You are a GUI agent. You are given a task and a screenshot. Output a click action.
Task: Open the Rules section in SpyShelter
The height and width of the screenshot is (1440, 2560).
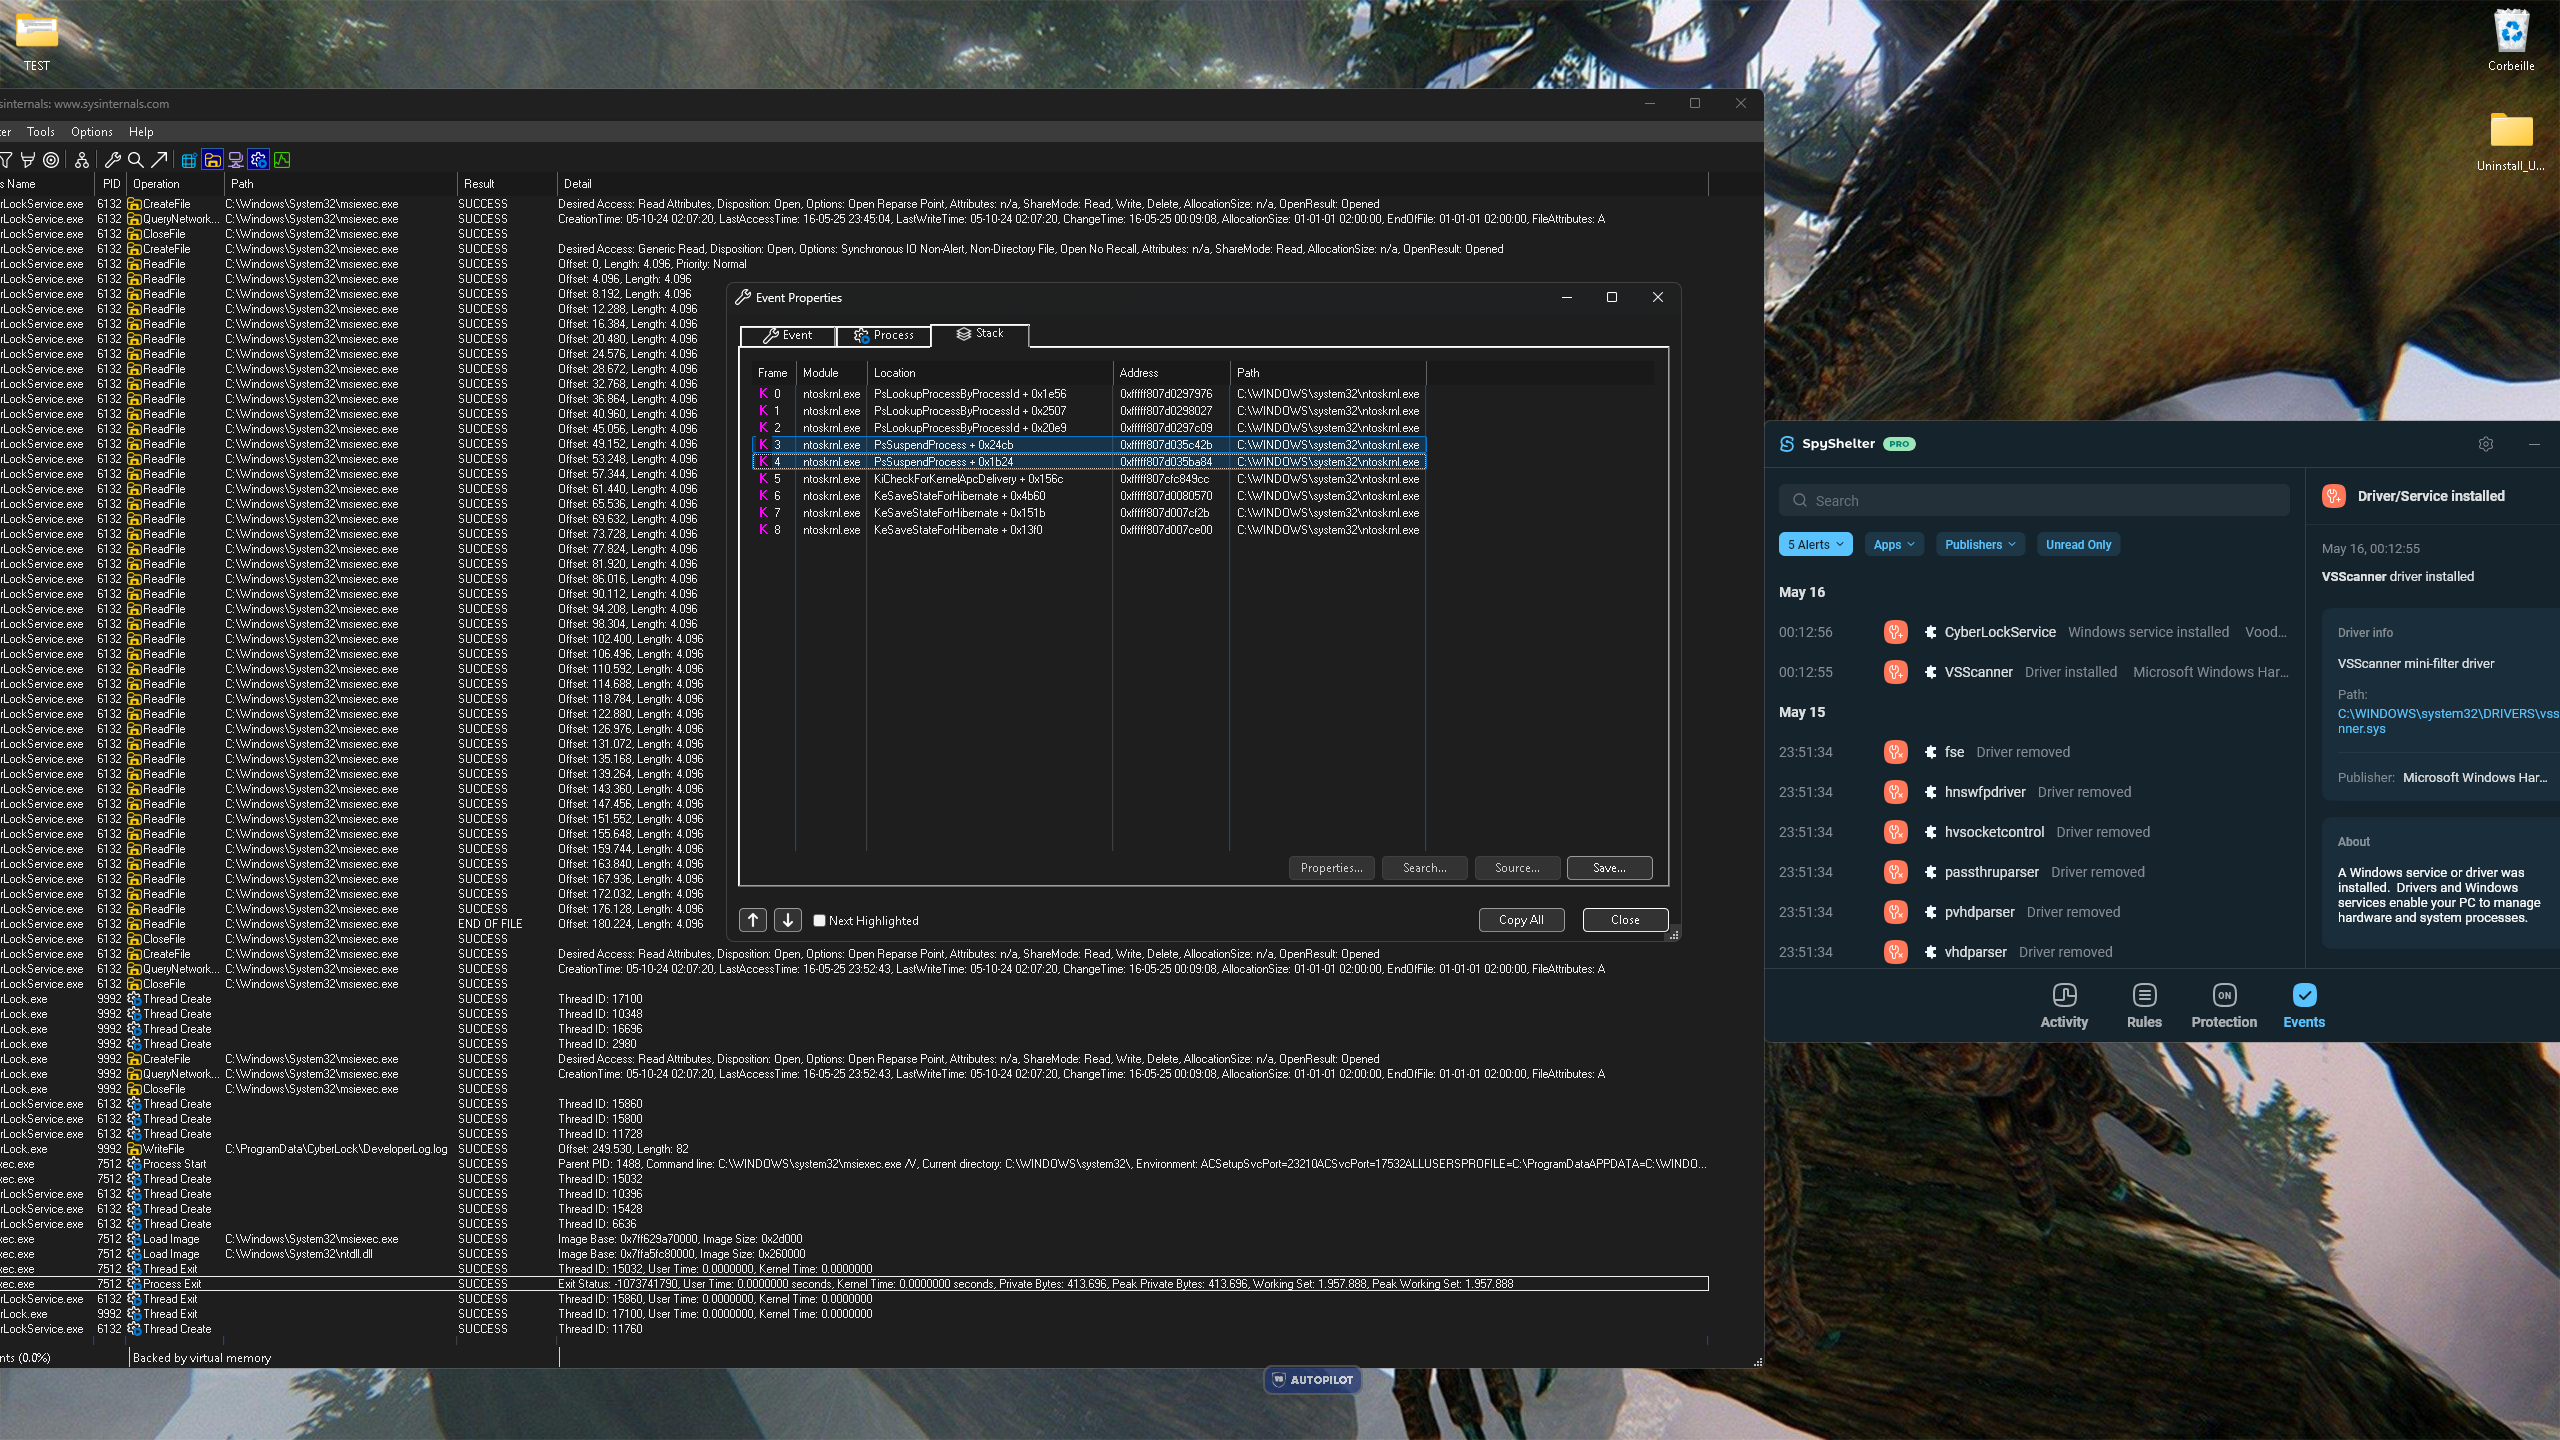pyautogui.click(x=2144, y=1006)
